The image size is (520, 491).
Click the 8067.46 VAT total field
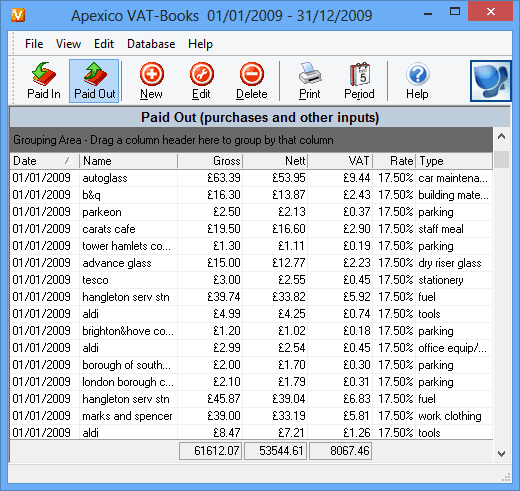tap(340, 451)
